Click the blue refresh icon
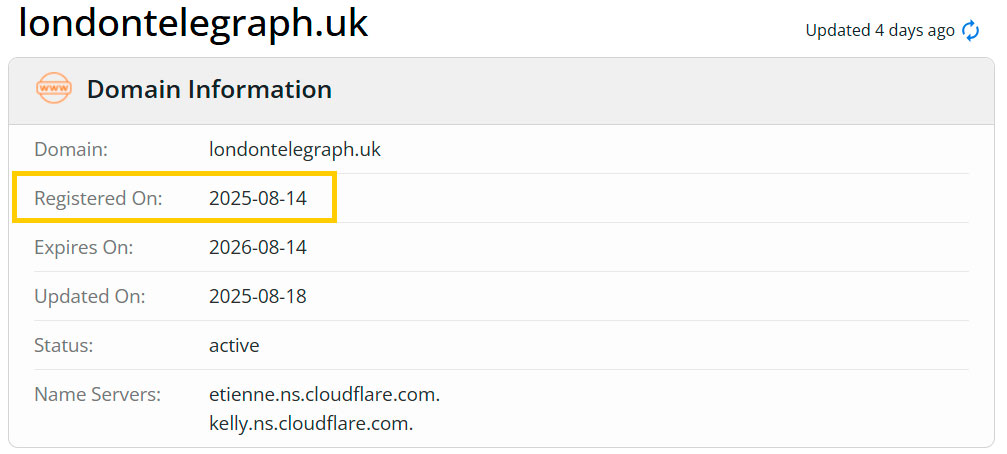 [970, 31]
